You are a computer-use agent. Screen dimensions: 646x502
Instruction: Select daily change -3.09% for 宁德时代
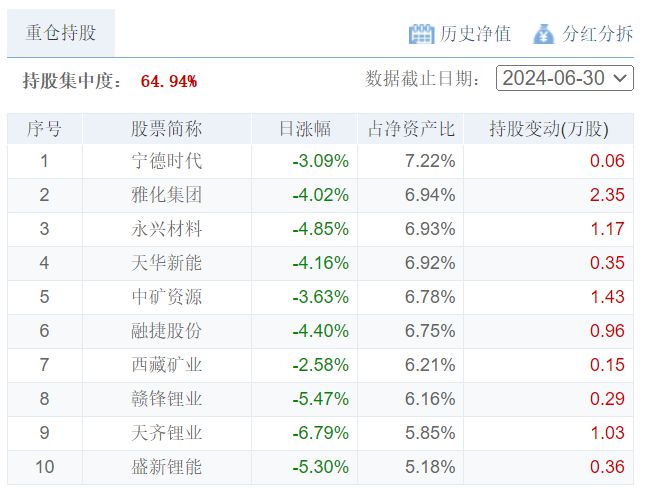321,161
